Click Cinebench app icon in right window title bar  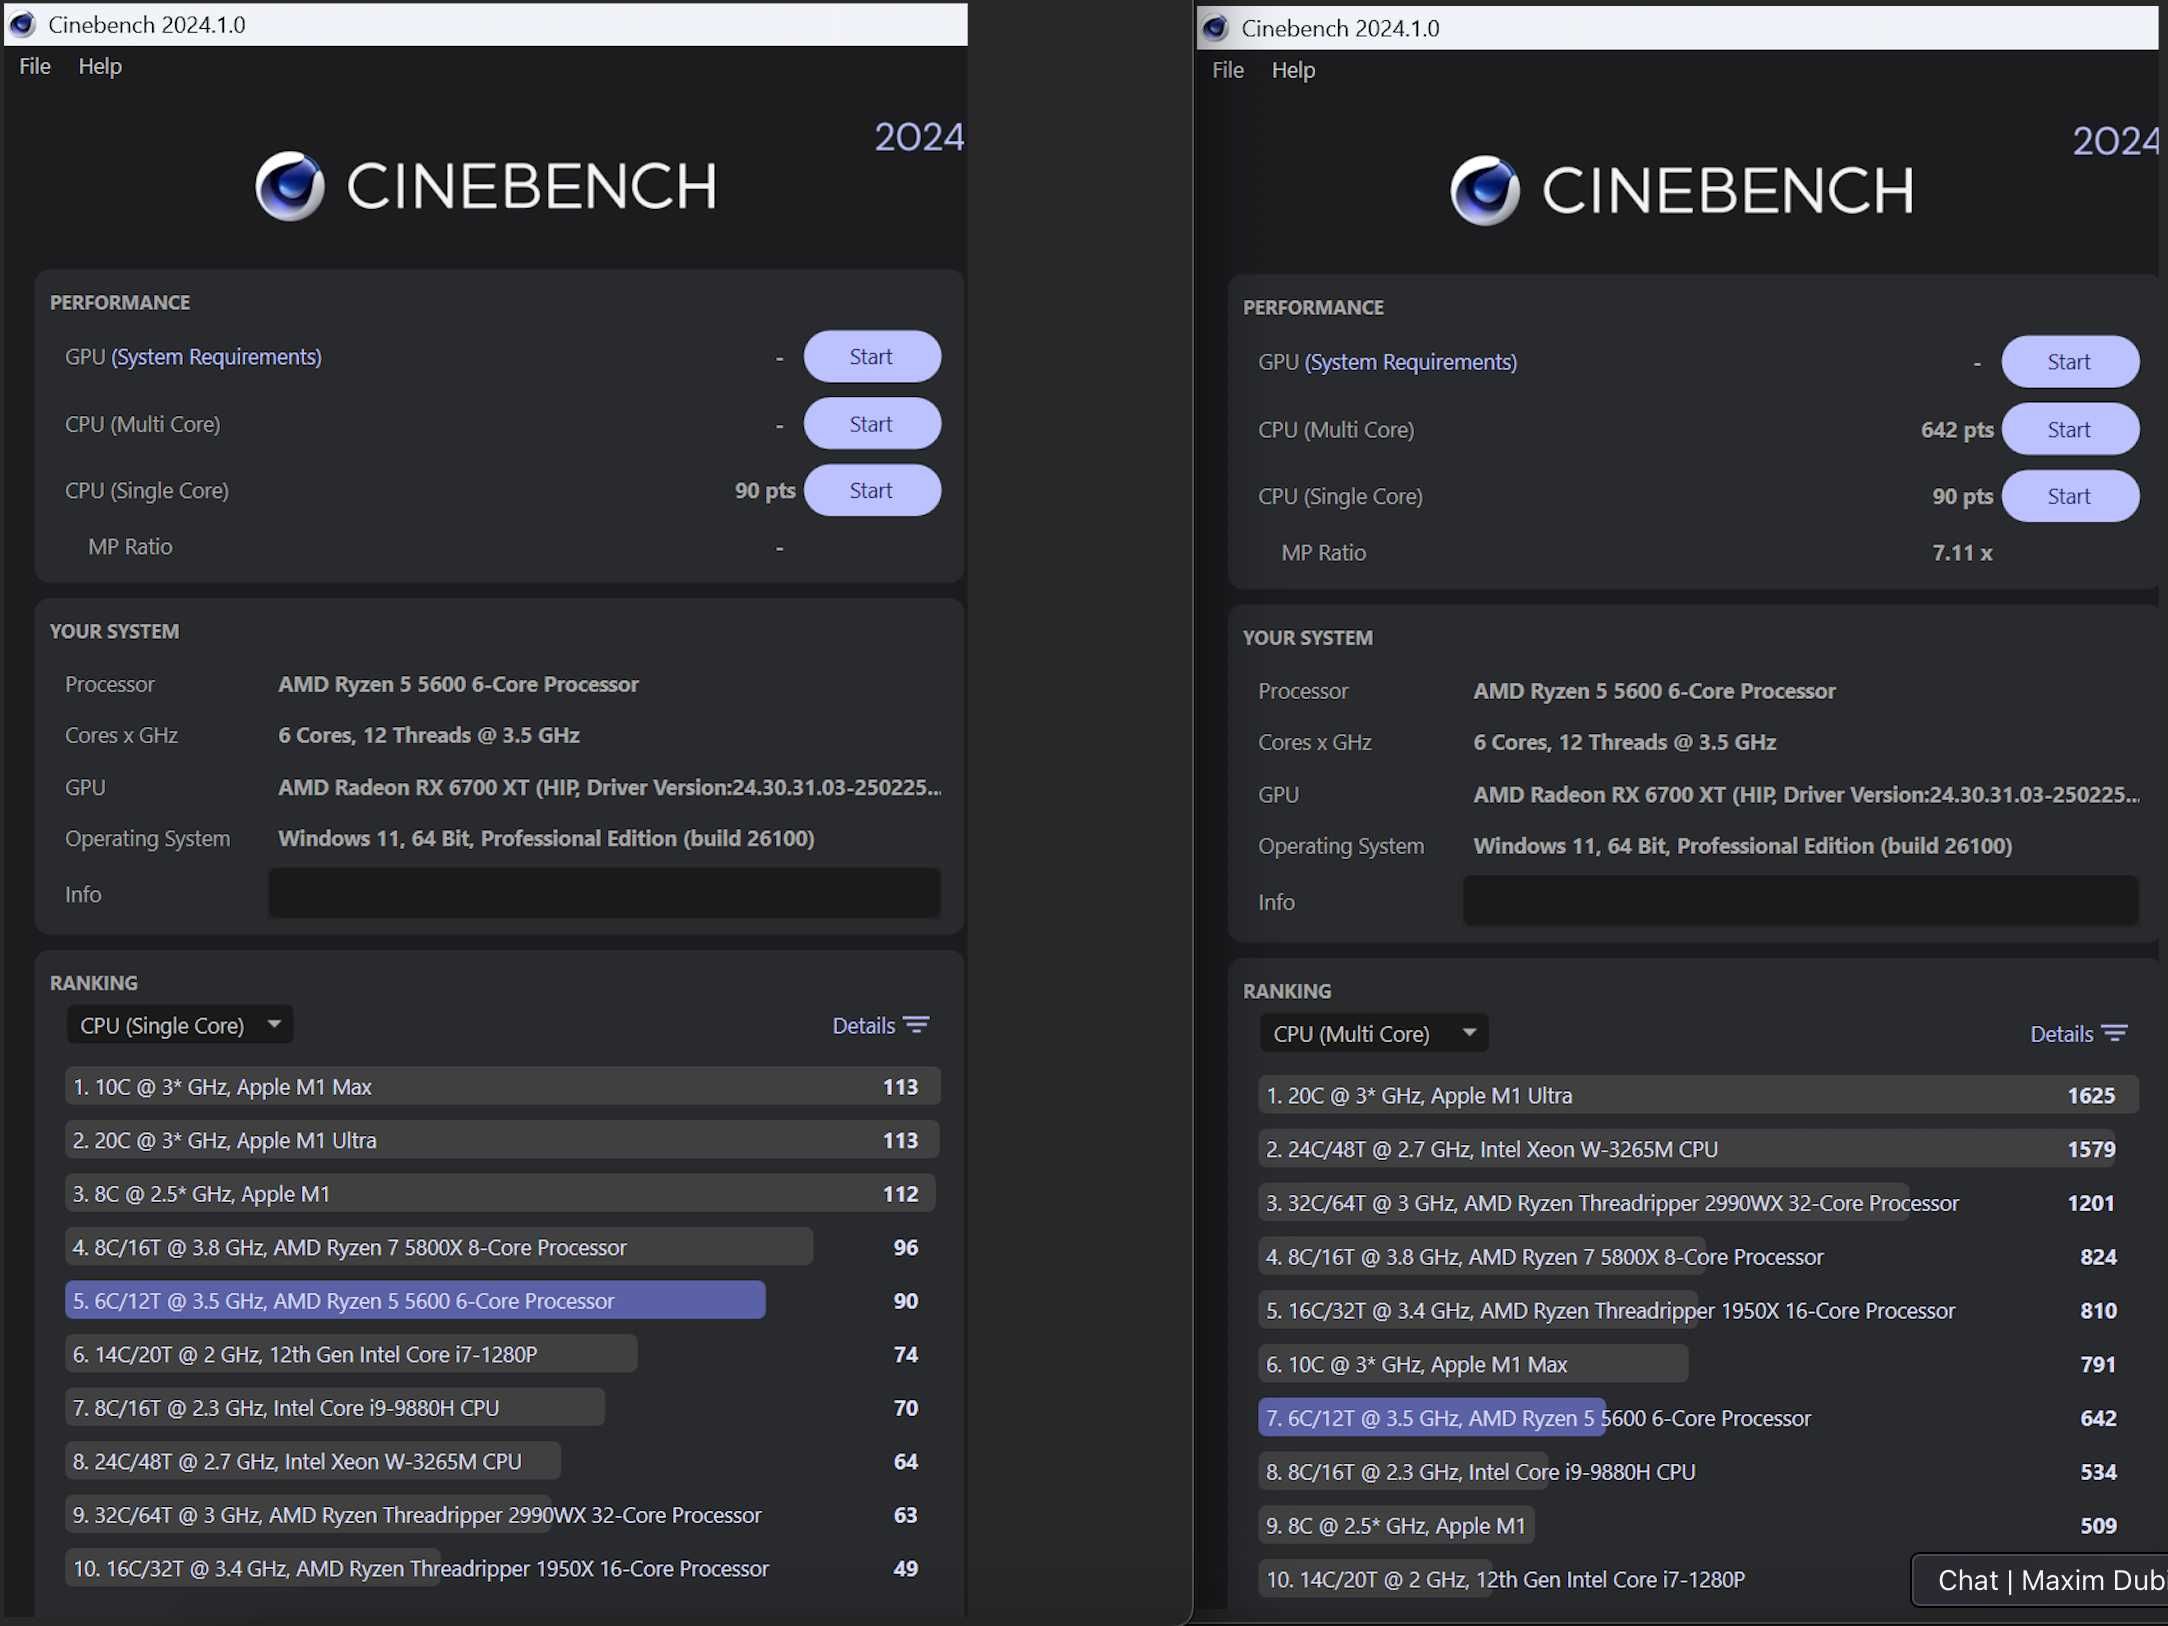point(1215,28)
